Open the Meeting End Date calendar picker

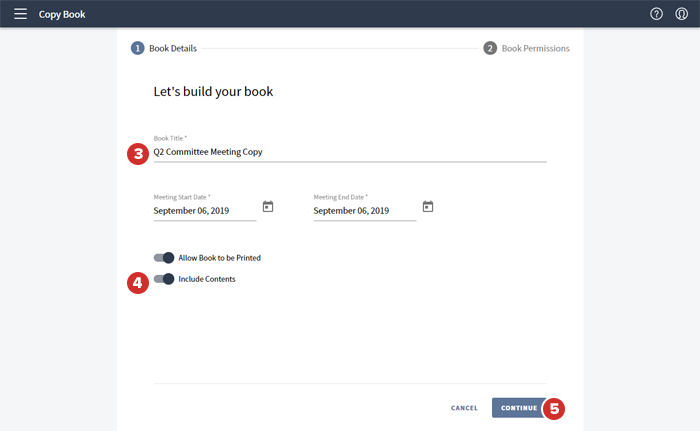click(x=428, y=207)
